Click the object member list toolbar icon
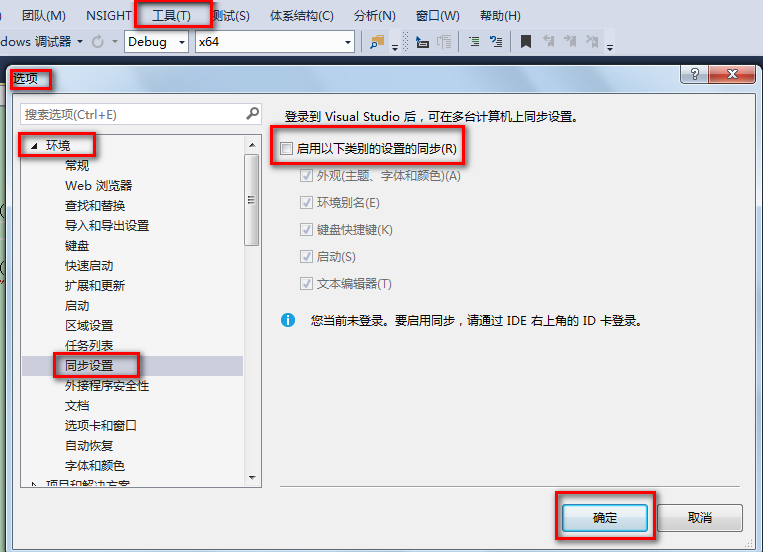763x552 pixels. (422, 42)
